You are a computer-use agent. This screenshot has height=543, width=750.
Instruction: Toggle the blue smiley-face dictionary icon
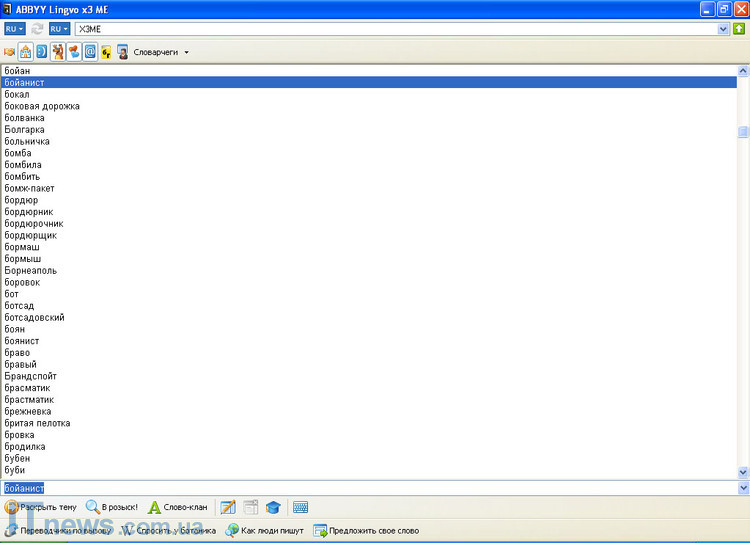tap(41, 51)
